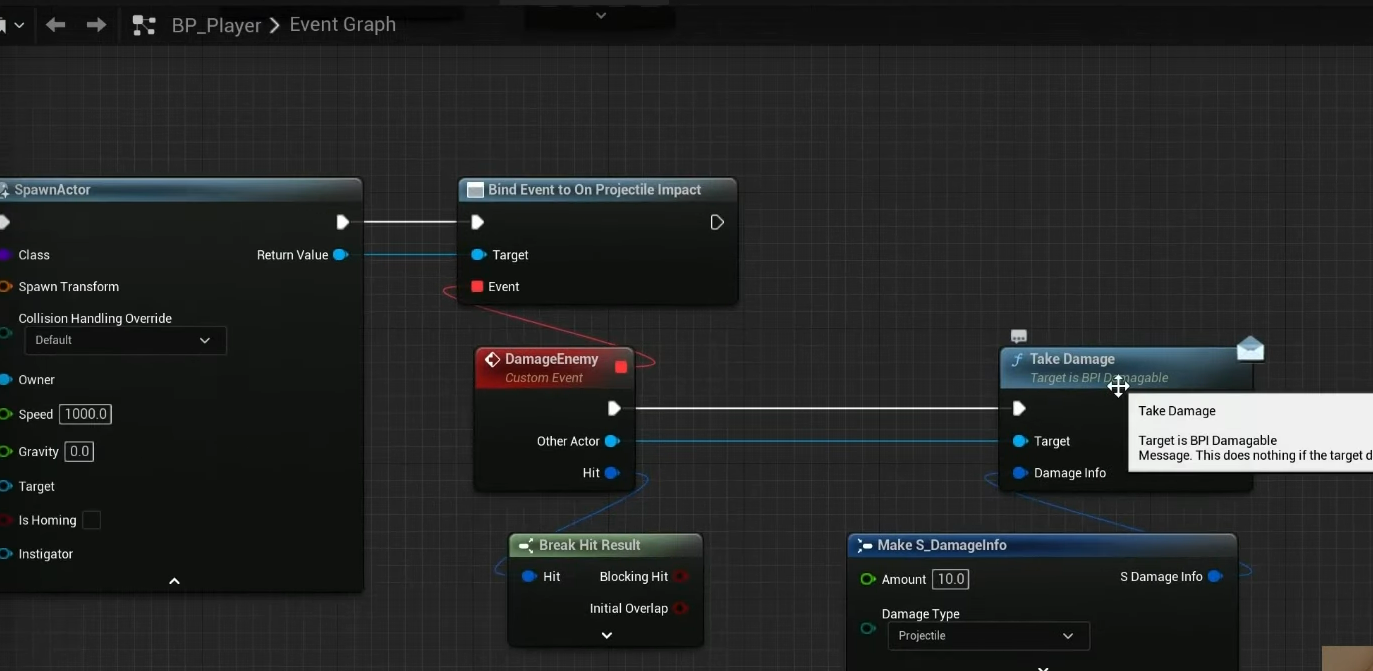
Task: Click the red Event pin on Bind Event
Action: [x=477, y=287]
